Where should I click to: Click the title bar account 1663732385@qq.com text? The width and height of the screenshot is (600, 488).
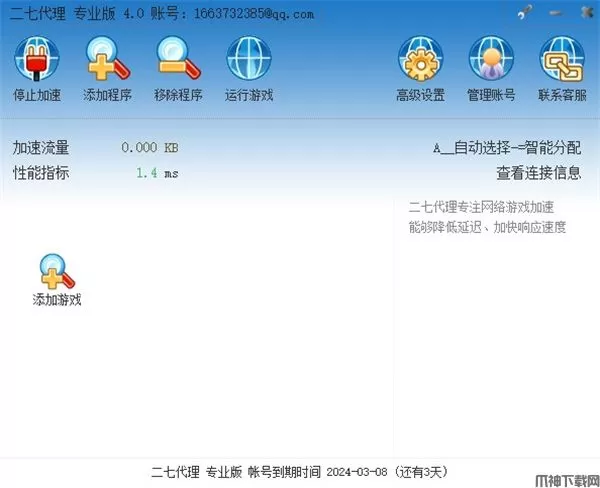(x=254, y=14)
